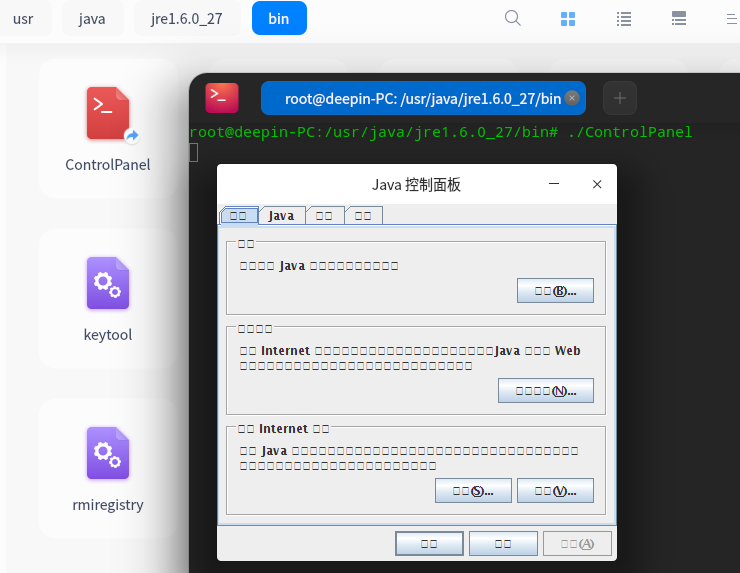
Task: Open the ControlPanel file icon
Action: tap(108, 113)
